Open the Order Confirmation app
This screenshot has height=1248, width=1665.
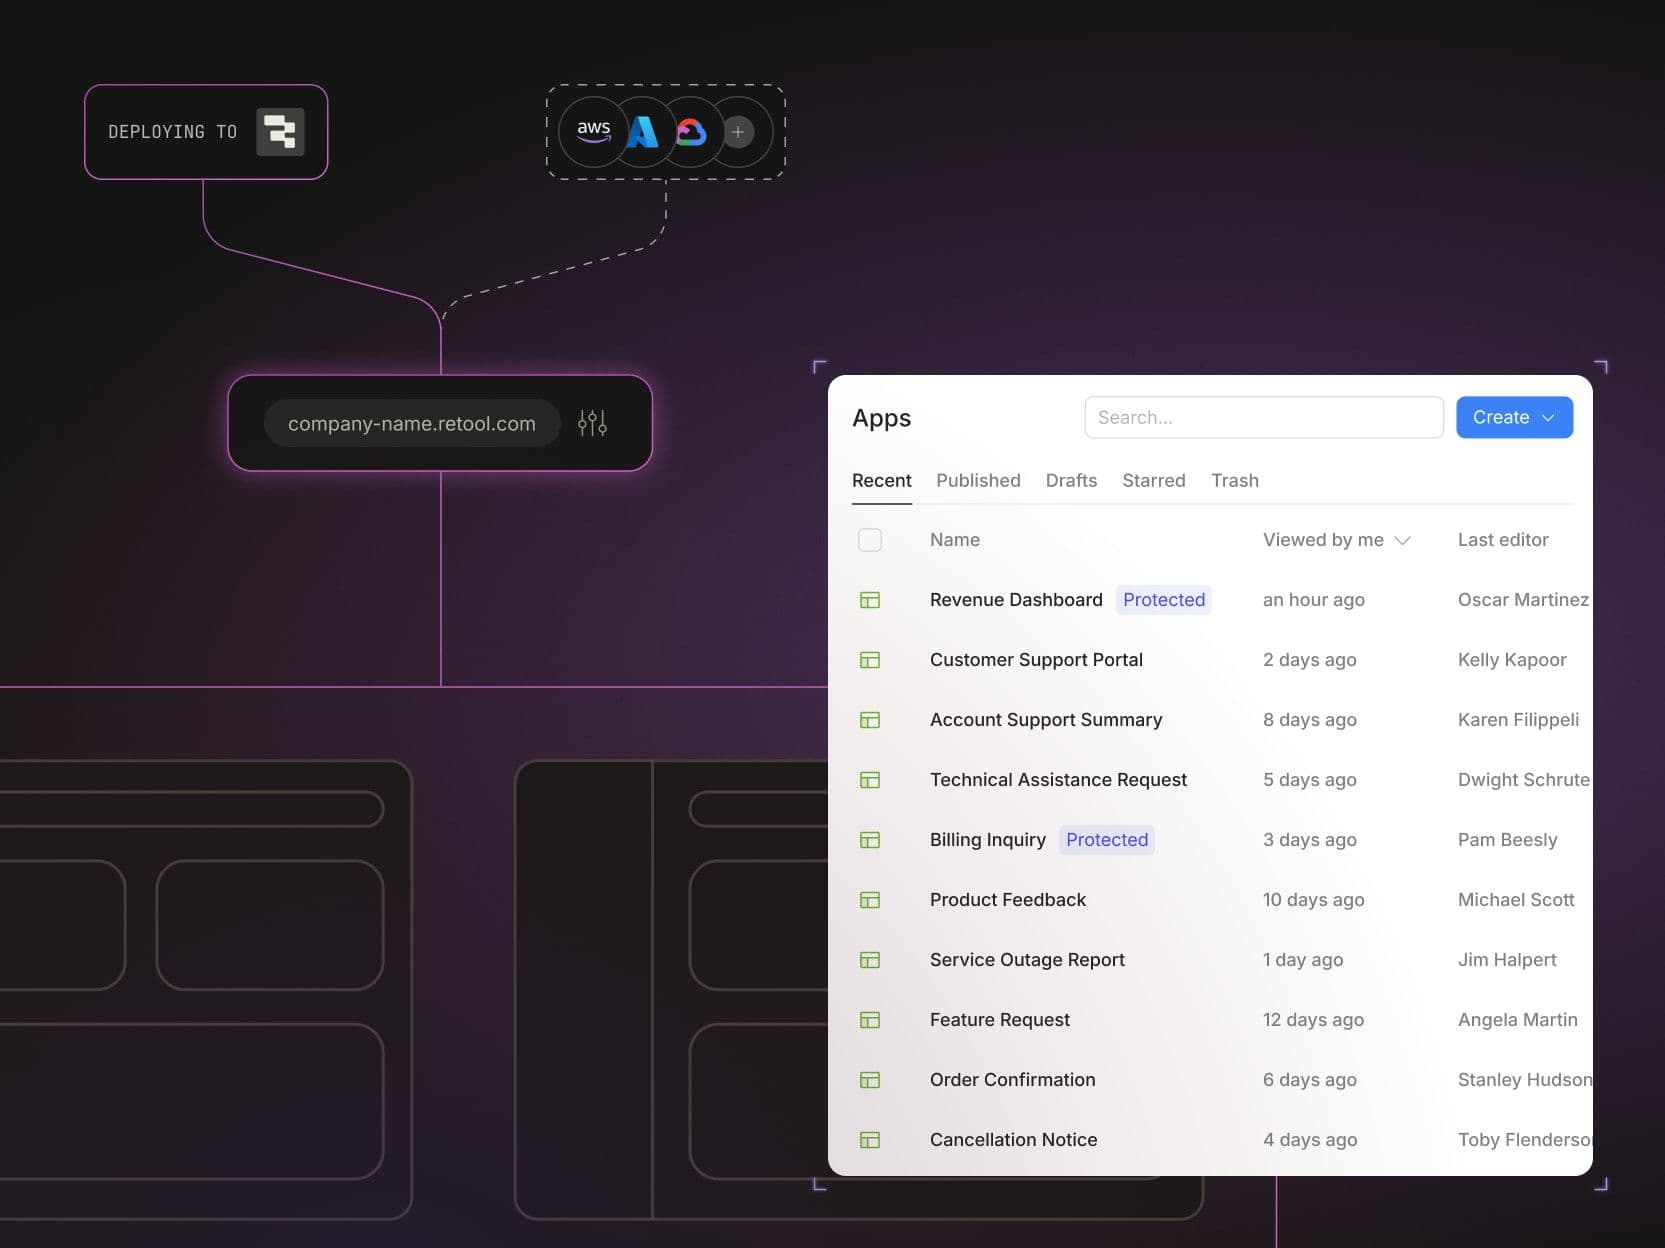(1013, 1080)
